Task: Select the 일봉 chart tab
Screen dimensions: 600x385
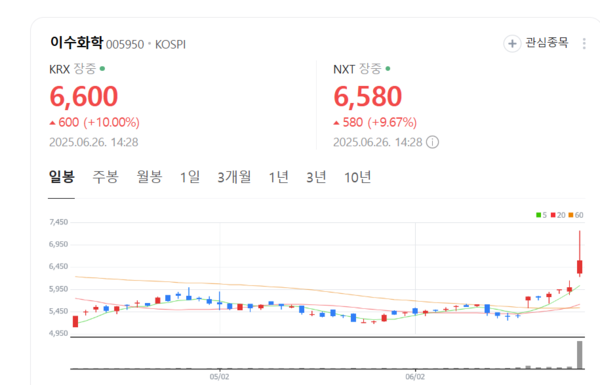Action: (x=61, y=177)
